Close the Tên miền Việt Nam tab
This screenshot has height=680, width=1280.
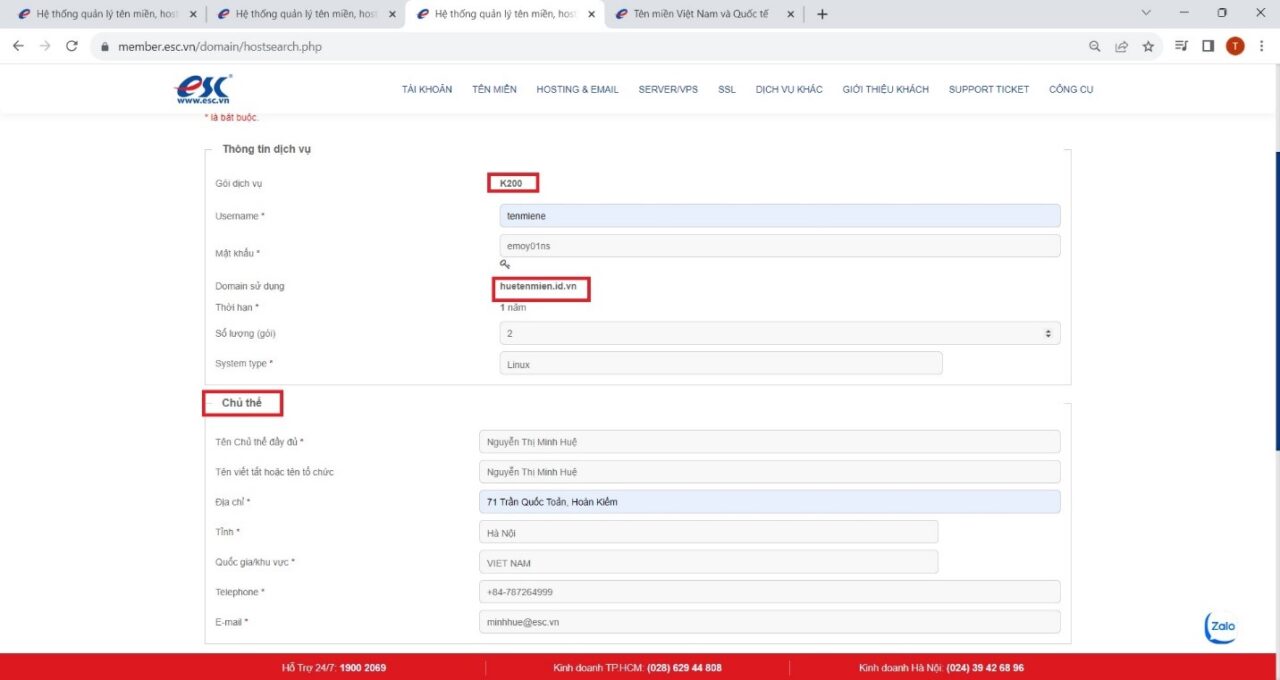[791, 15]
